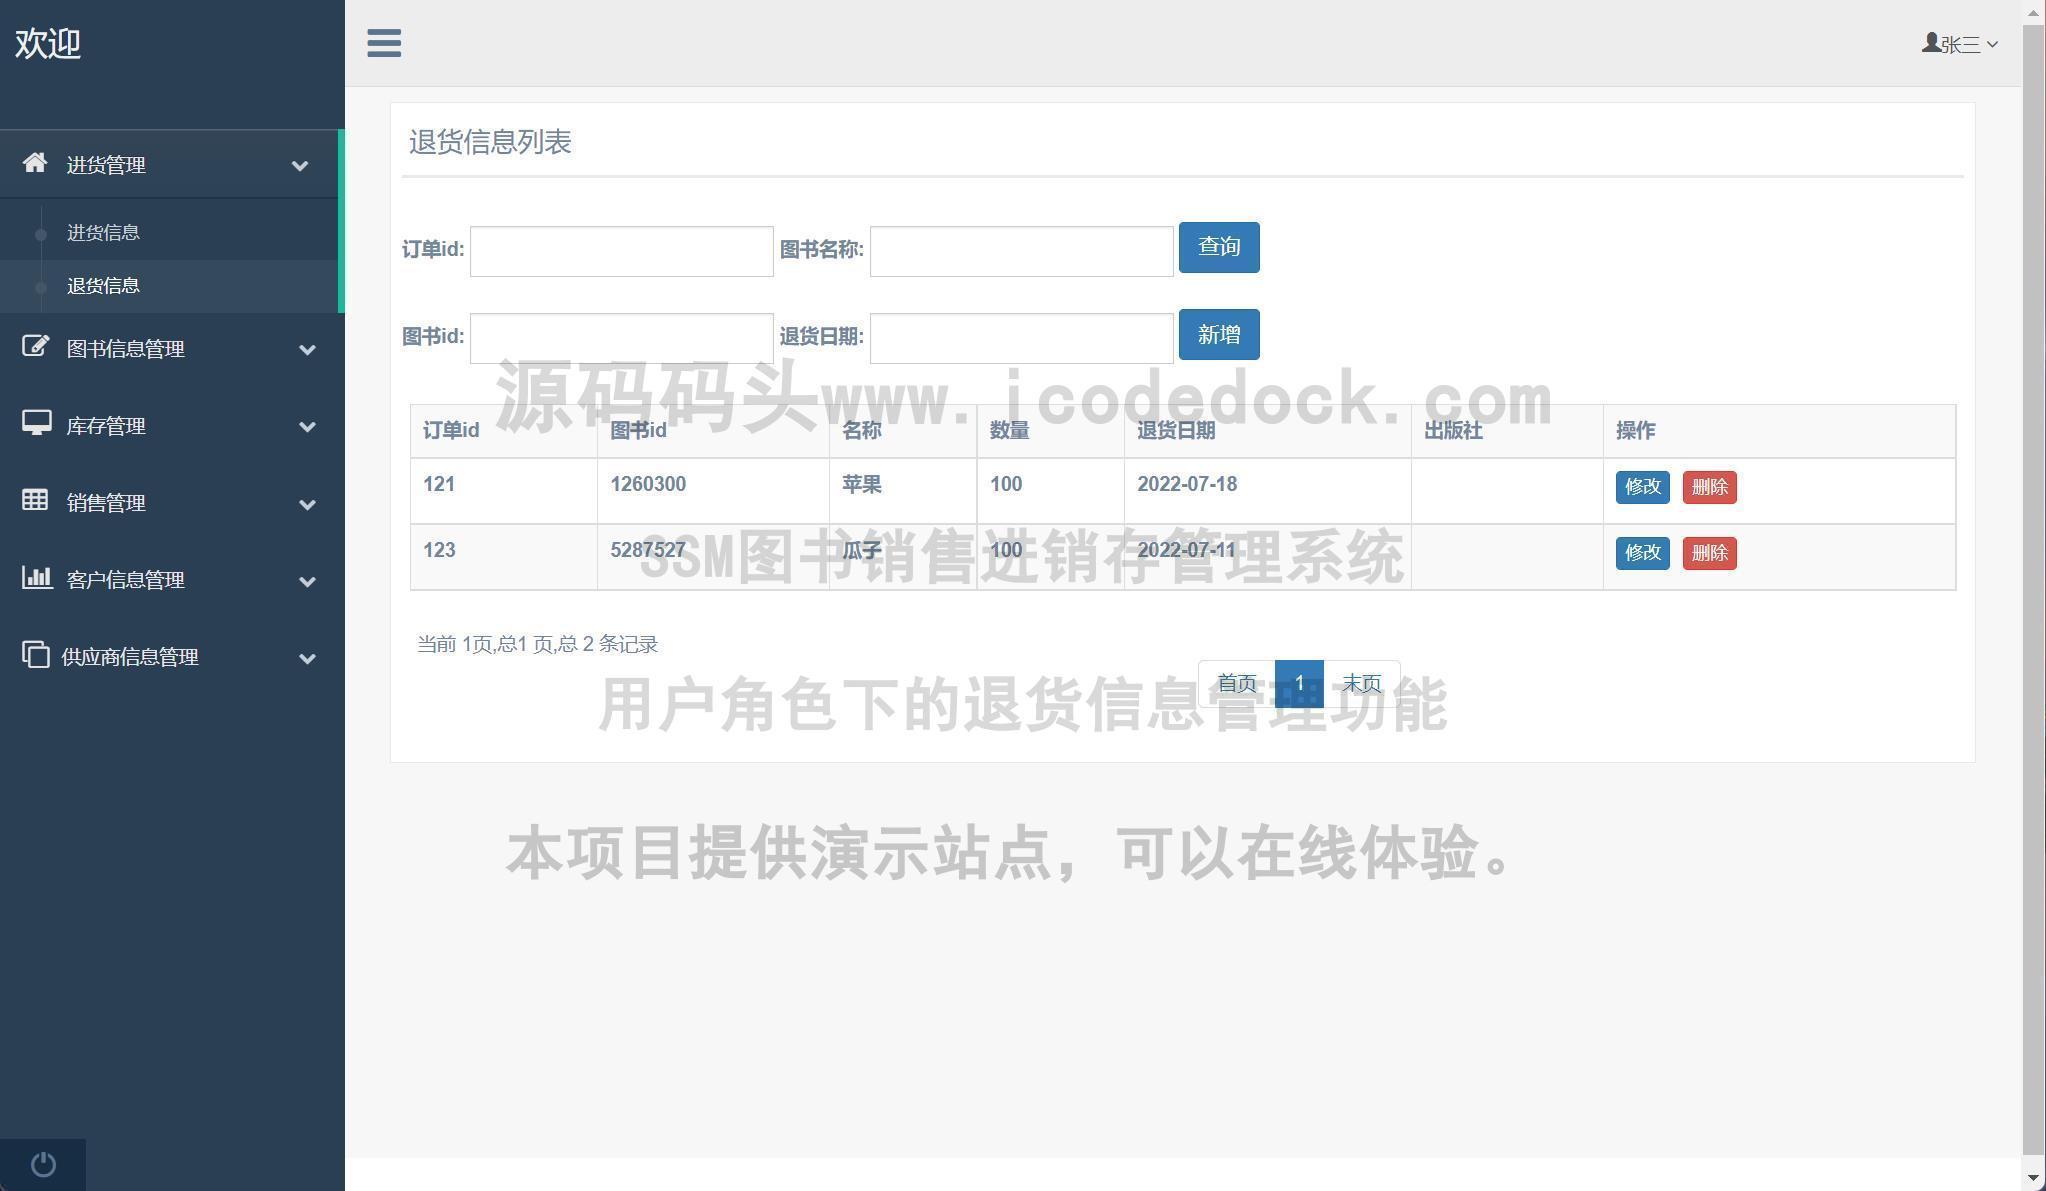Open the 张三 user dropdown arrow
The image size is (2046, 1191).
(1992, 44)
